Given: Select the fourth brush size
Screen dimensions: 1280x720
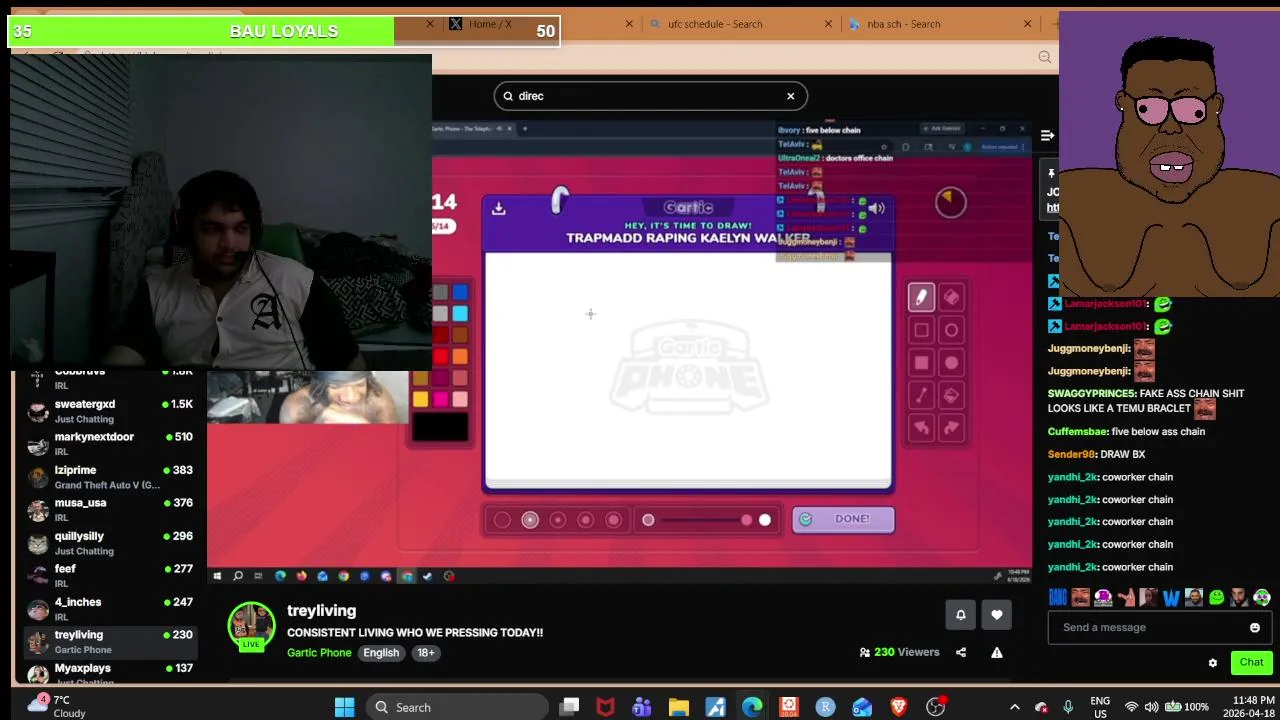Looking at the screenshot, I should (x=586, y=520).
